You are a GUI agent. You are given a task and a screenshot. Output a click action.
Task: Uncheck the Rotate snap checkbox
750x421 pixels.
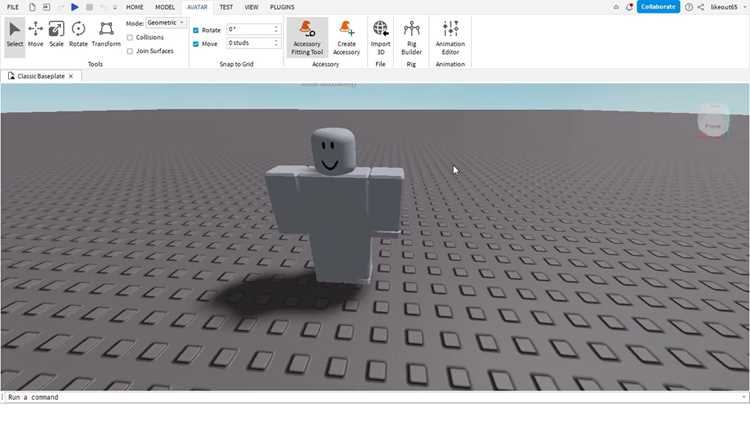pos(196,30)
